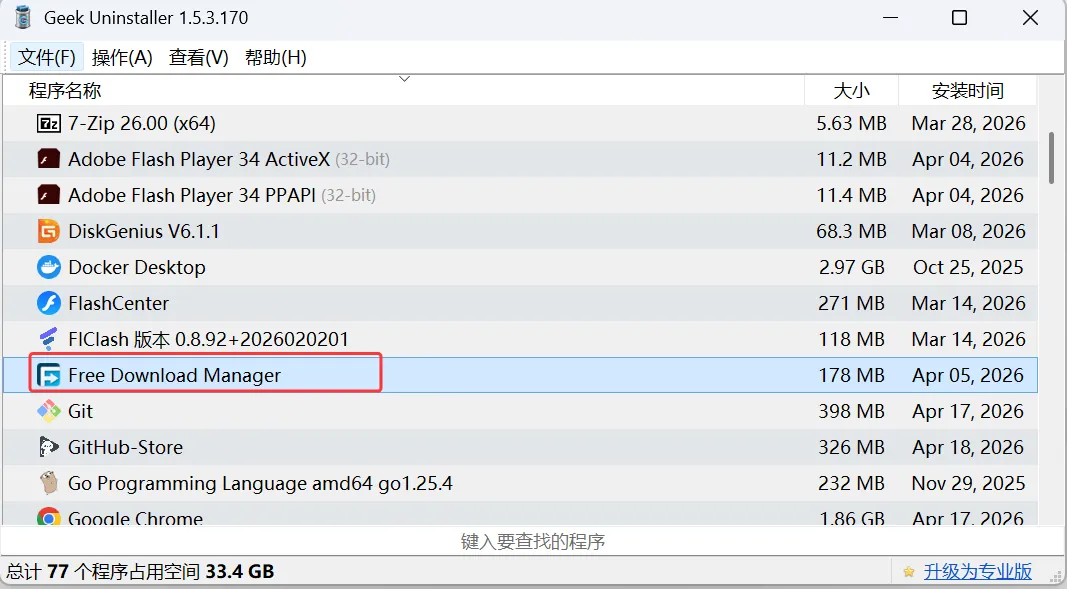The width and height of the screenshot is (1067, 589).
Task: Sort by 安装时间 column header
Action: tap(968, 90)
